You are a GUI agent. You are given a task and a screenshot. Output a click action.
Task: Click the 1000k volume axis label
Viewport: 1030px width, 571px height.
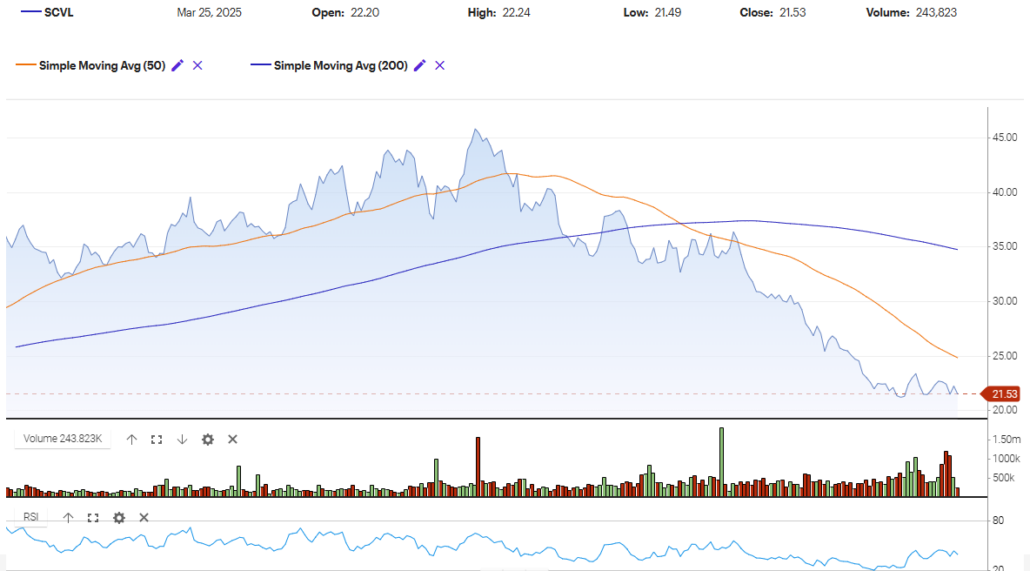(1006, 459)
